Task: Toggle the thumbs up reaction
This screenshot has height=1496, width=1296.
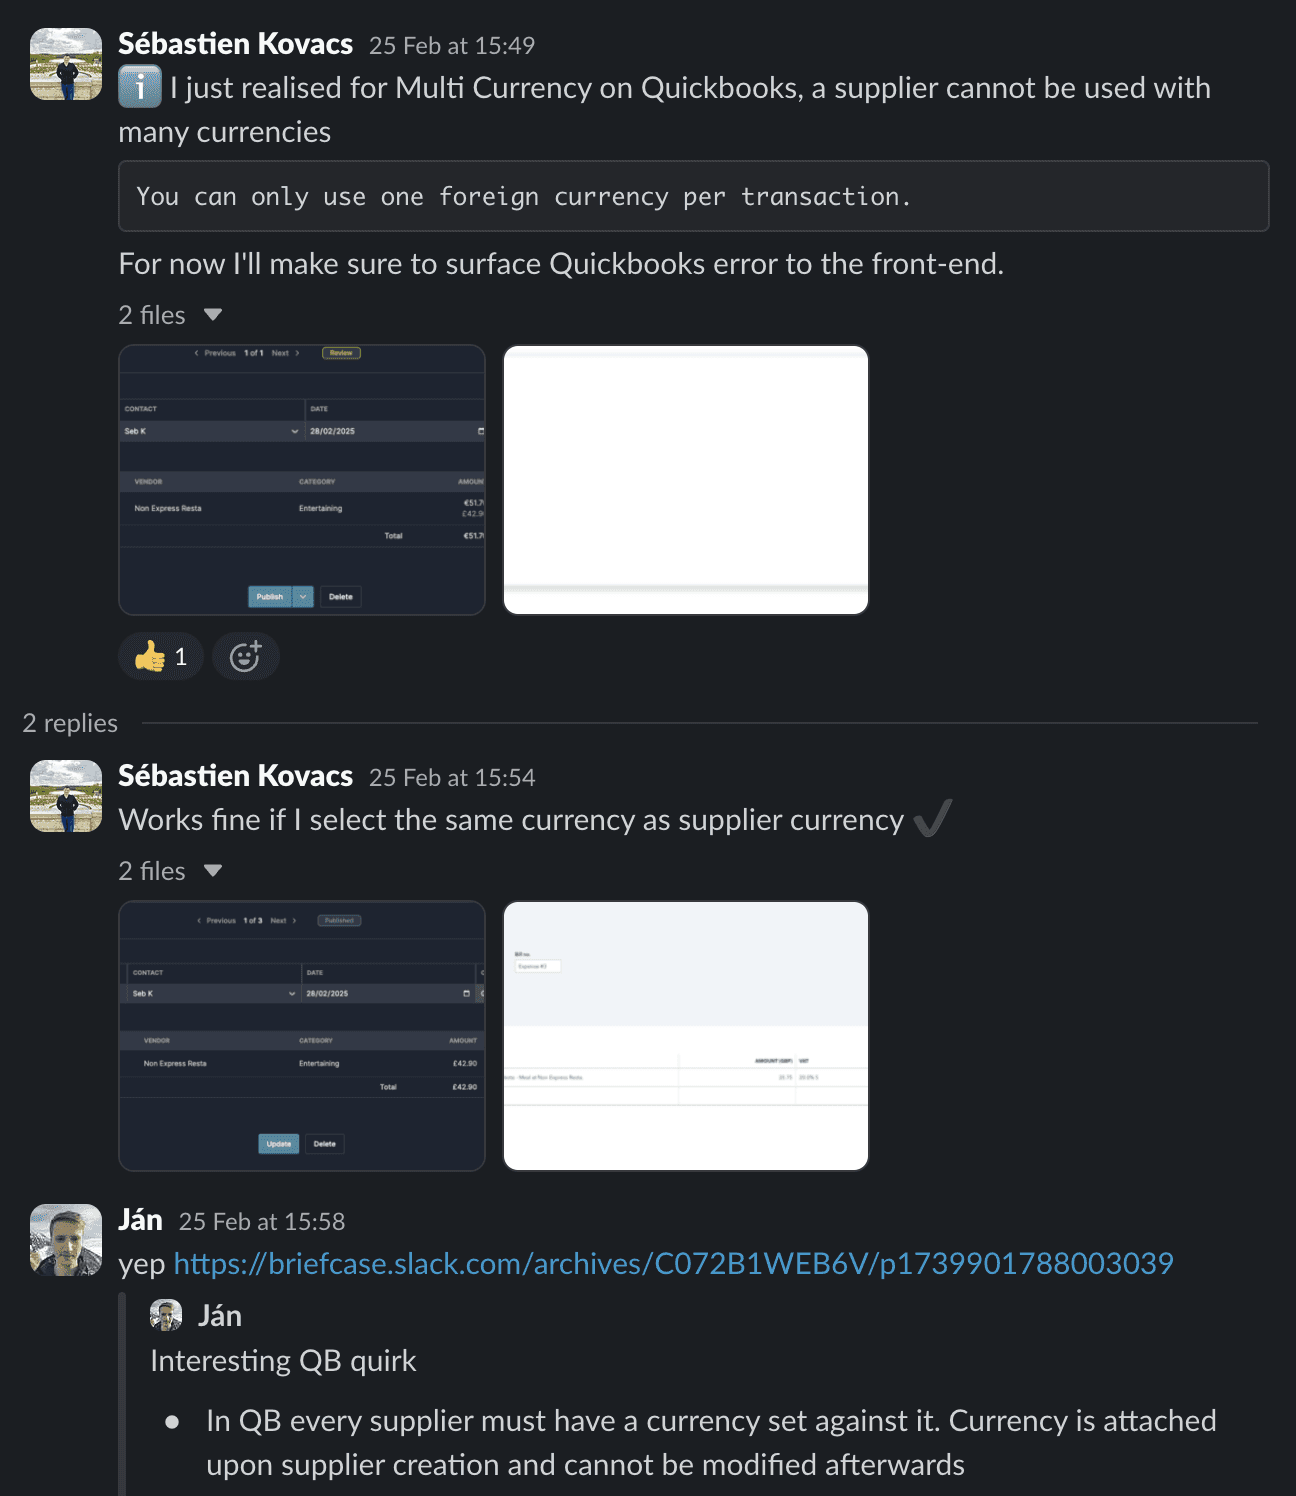Action: 161,657
